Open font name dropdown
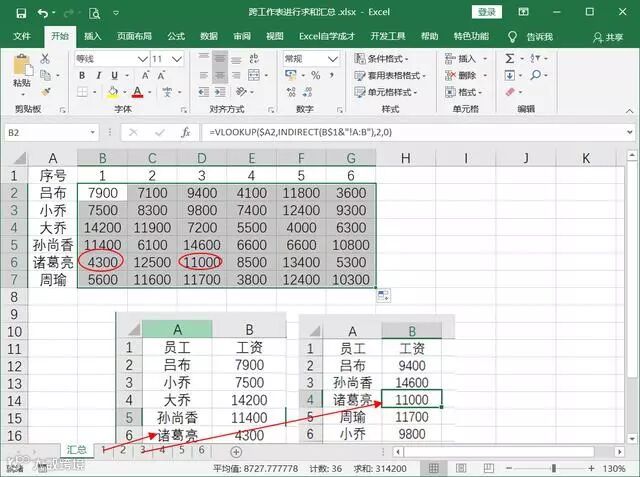 click(142, 59)
